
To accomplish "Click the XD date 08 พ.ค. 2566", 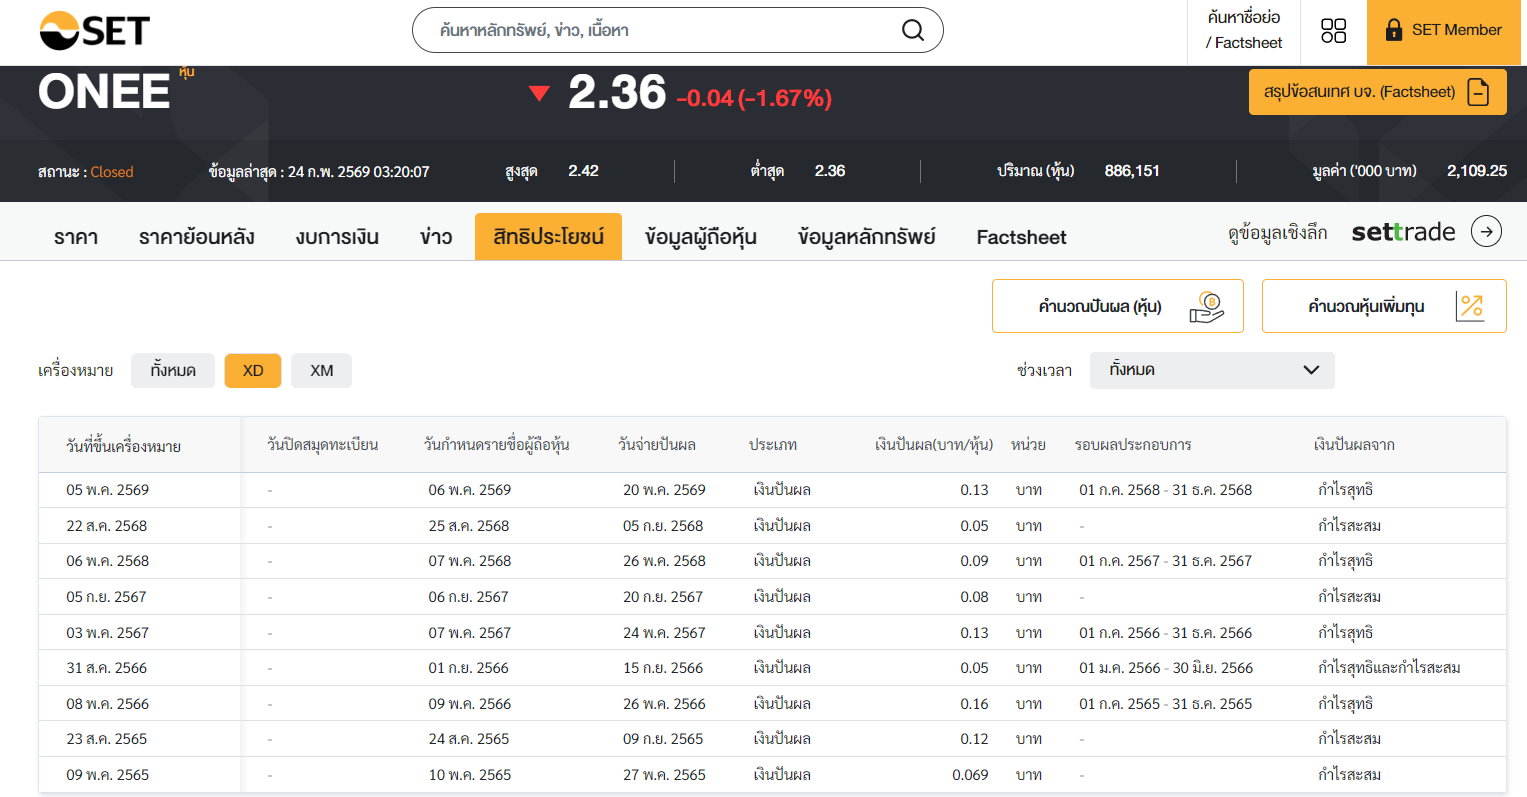I will 108,704.
